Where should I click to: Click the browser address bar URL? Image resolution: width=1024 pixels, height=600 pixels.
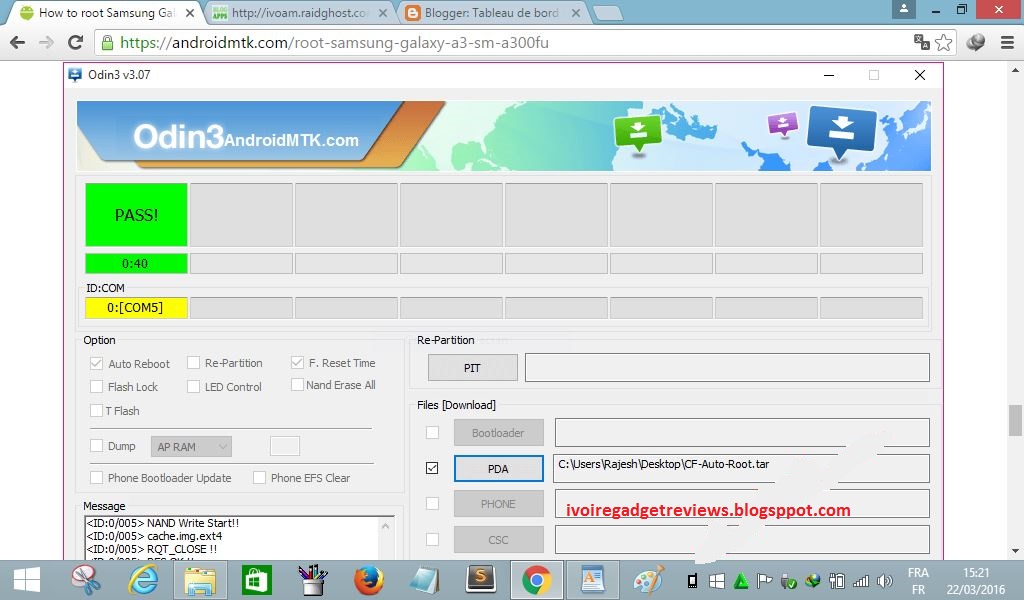(334, 43)
